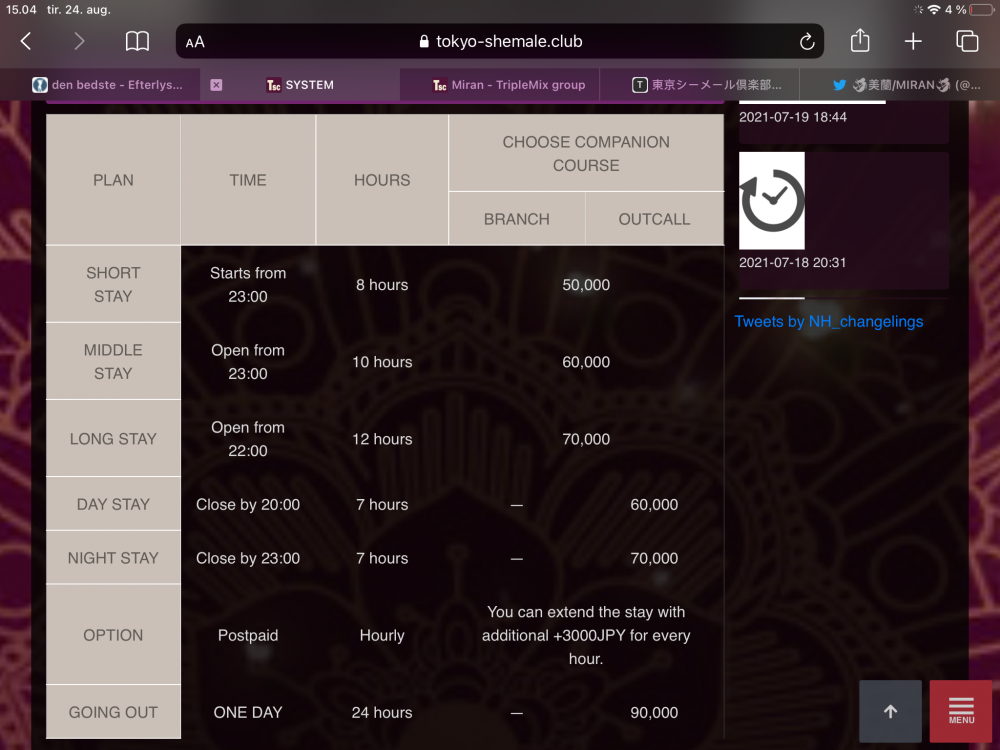Switch to the den bedste tab
The height and width of the screenshot is (750, 1000).
108,85
